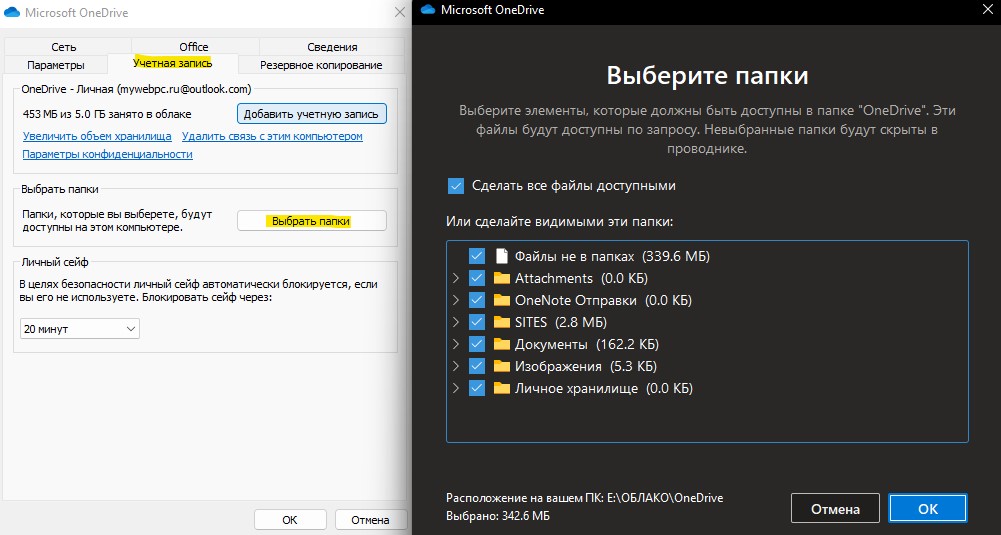The image size is (1001, 535).
Task: Select the Документы (162.2 КБ) label
Action: point(587,344)
